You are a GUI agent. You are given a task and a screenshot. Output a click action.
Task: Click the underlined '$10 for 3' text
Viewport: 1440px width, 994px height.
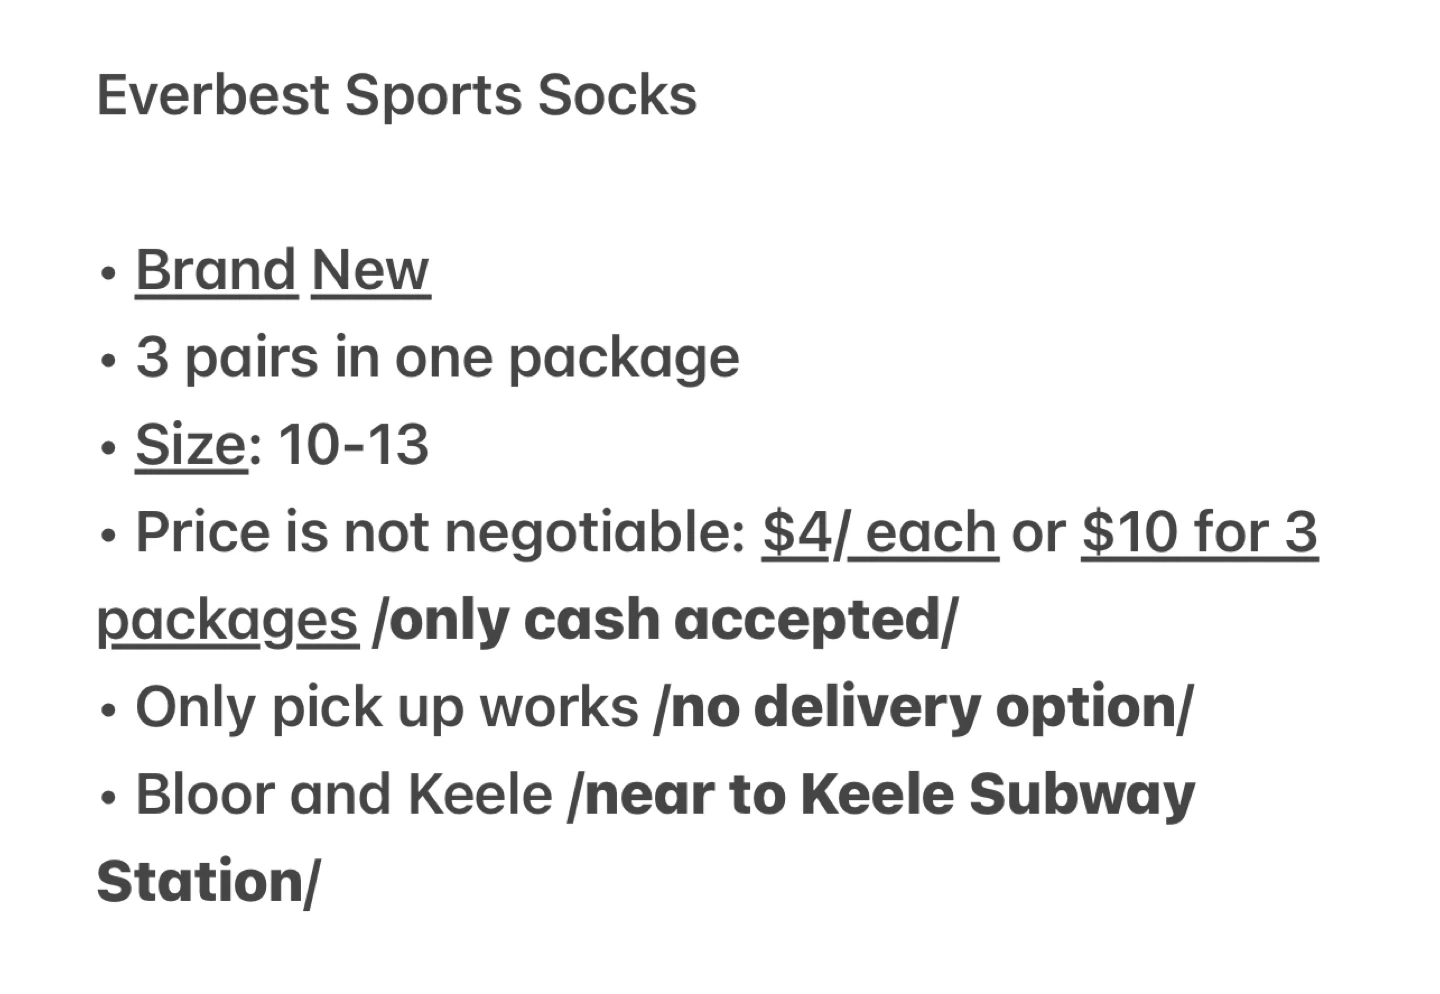pyautogui.click(x=1200, y=532)
